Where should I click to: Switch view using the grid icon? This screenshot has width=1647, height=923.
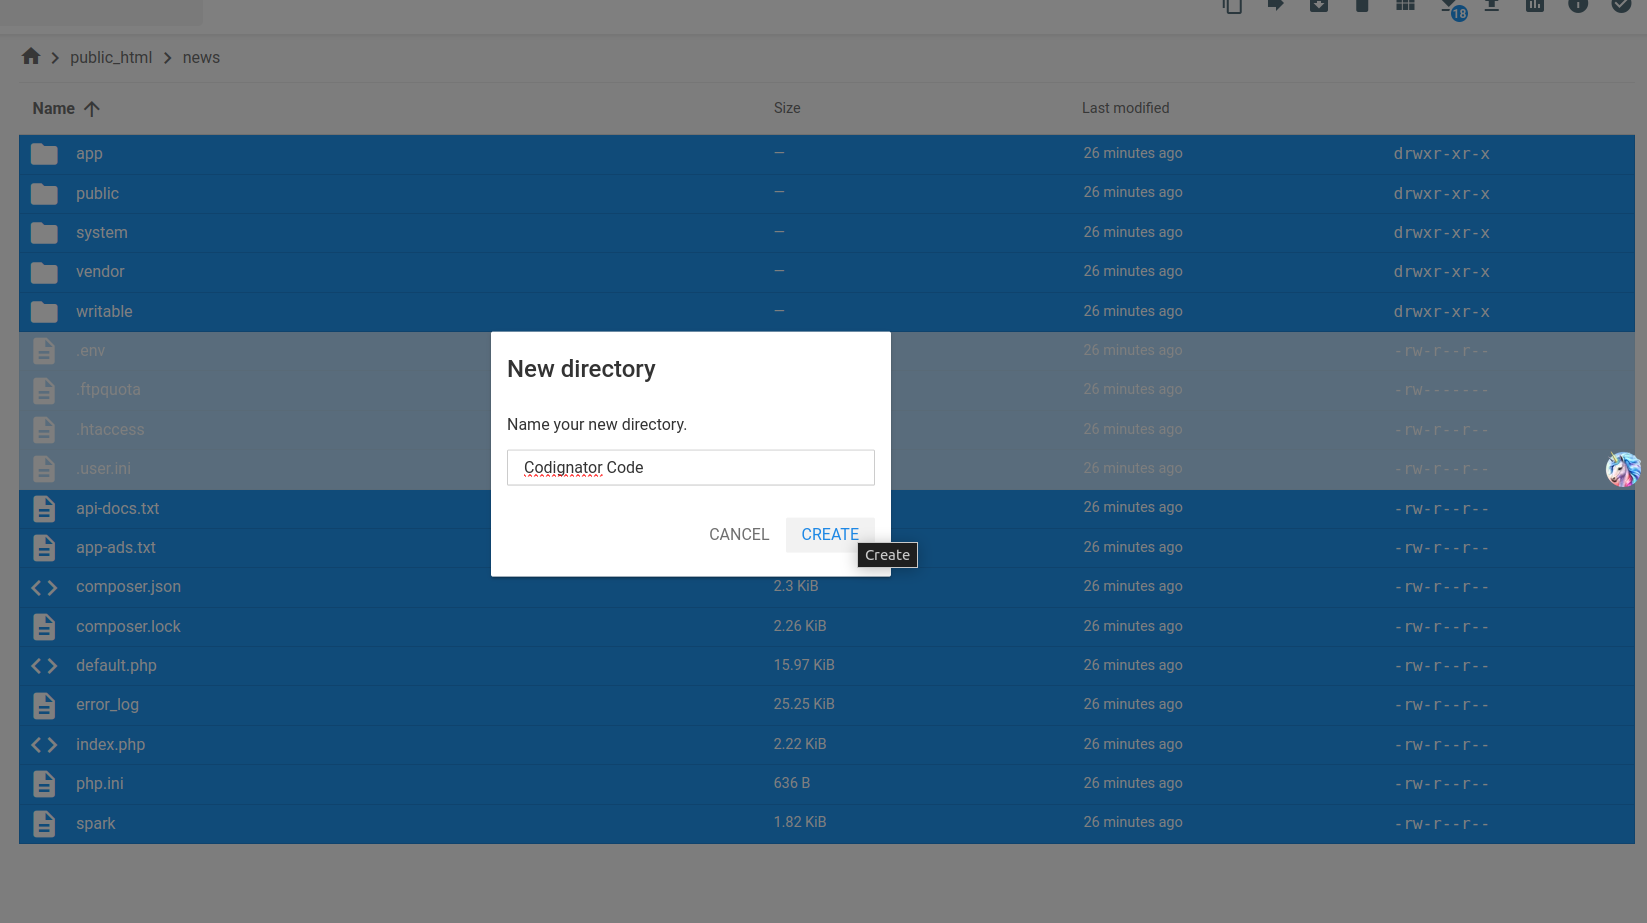coord(1405,6)
